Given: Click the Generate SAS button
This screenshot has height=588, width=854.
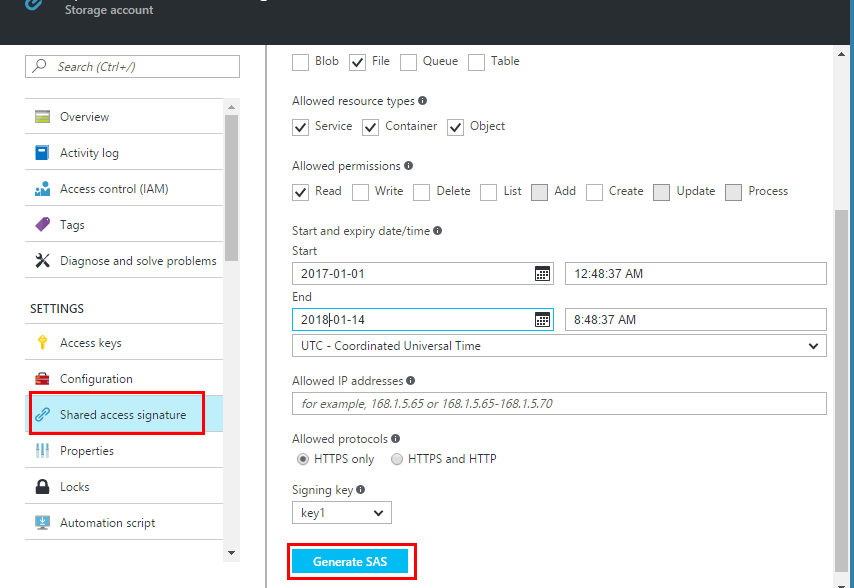Looking at the screenshot, I should (350, 561).
